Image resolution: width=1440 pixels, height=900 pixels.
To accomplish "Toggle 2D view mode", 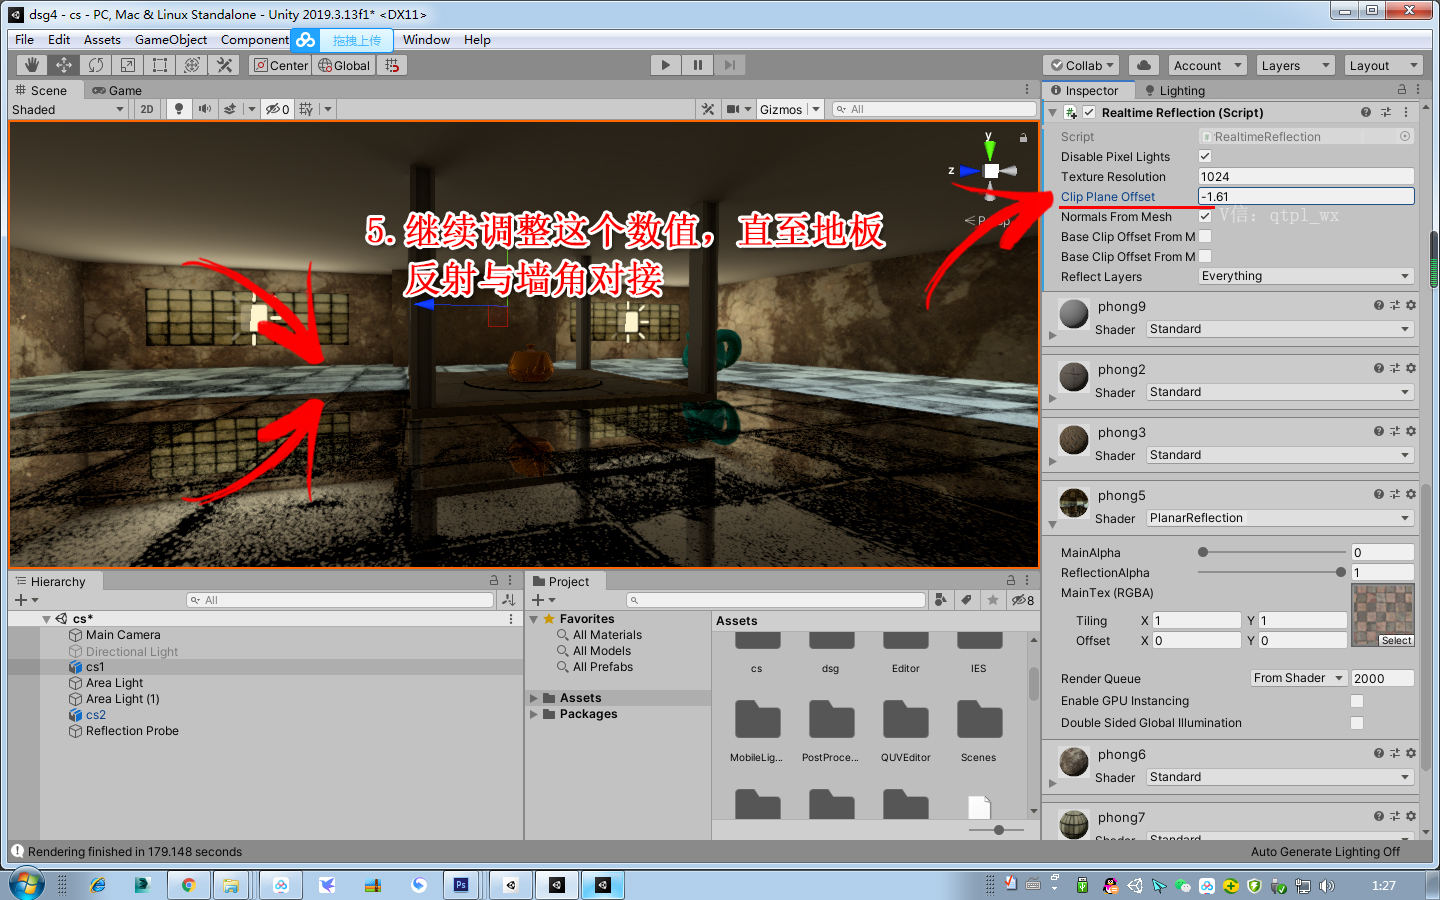I will point(147,109).
